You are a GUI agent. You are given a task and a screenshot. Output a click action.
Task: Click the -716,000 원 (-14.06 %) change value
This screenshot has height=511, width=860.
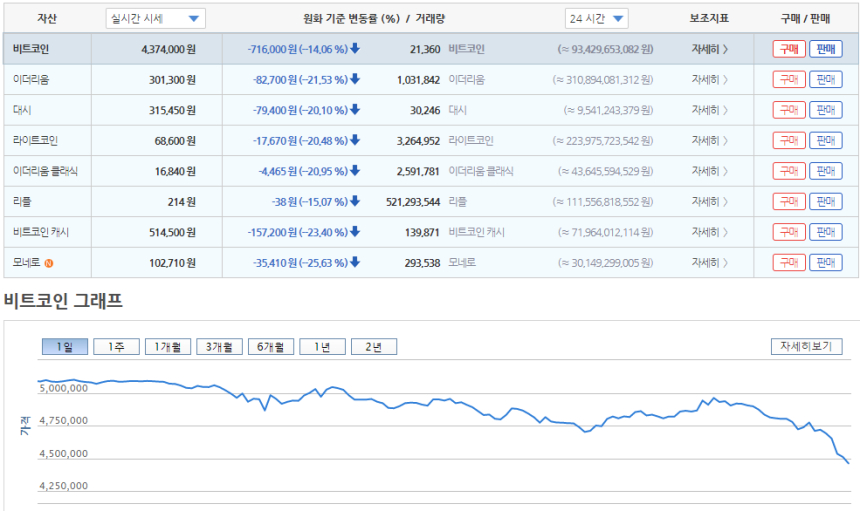[298, 49]
